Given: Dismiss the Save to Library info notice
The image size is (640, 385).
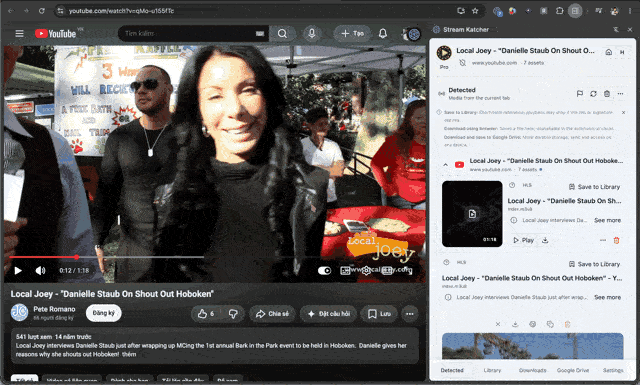Looking at the screenshot, I should pyautogui.click(x=623, y=112).
